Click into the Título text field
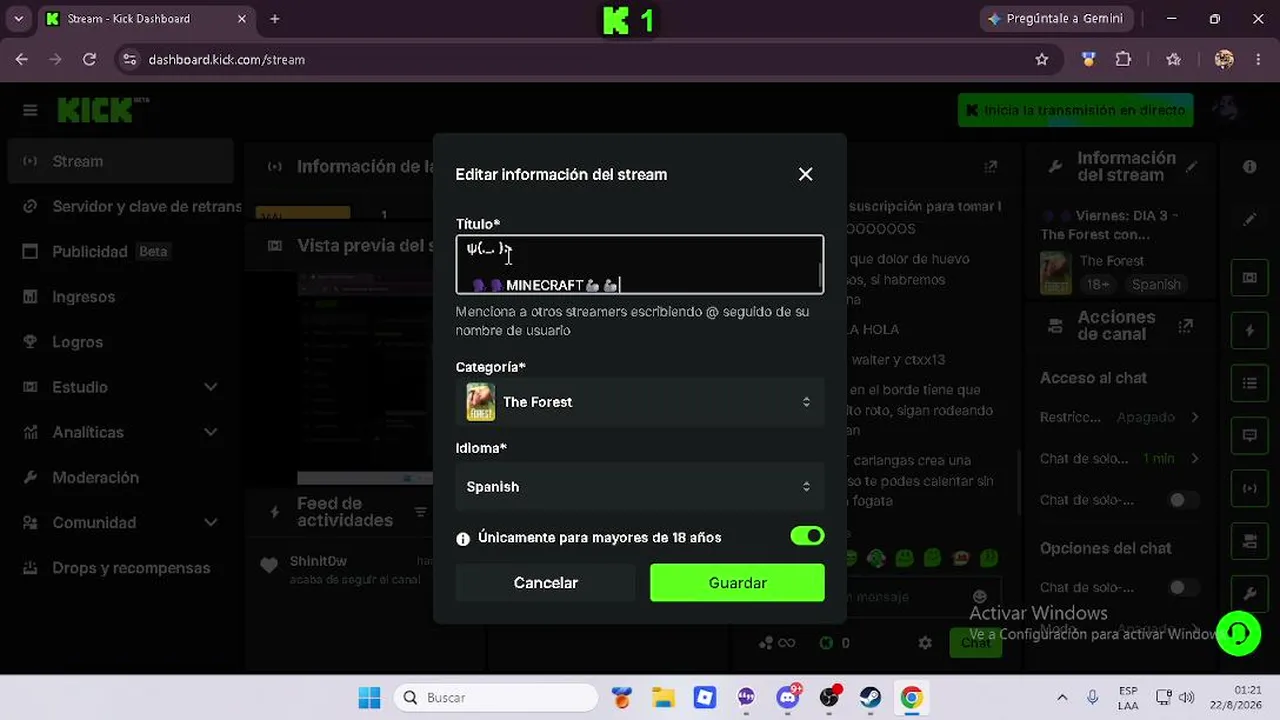1280x720 pixels. pyautogui.click(x=640, y=265)
